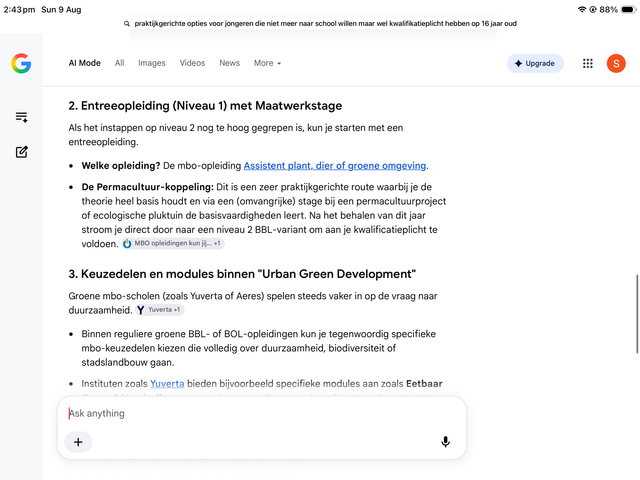Click the Upgrade button
Viewport: 640px width, 480px height.
click(535, 63)
